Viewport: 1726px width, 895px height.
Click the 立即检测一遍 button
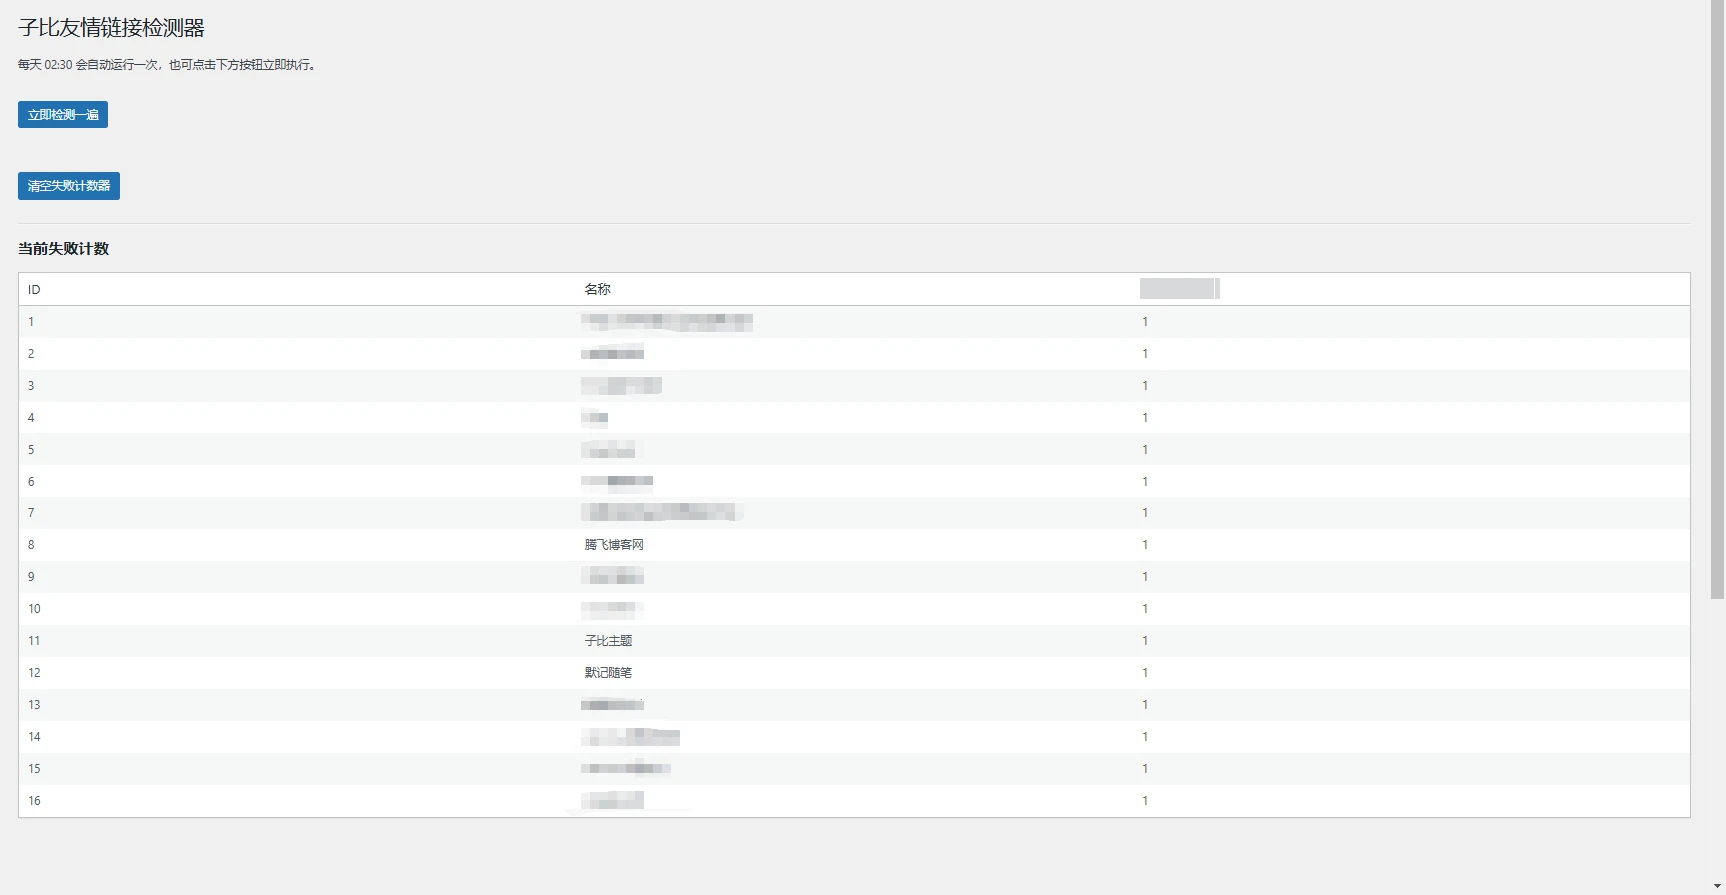click(63, 115)
